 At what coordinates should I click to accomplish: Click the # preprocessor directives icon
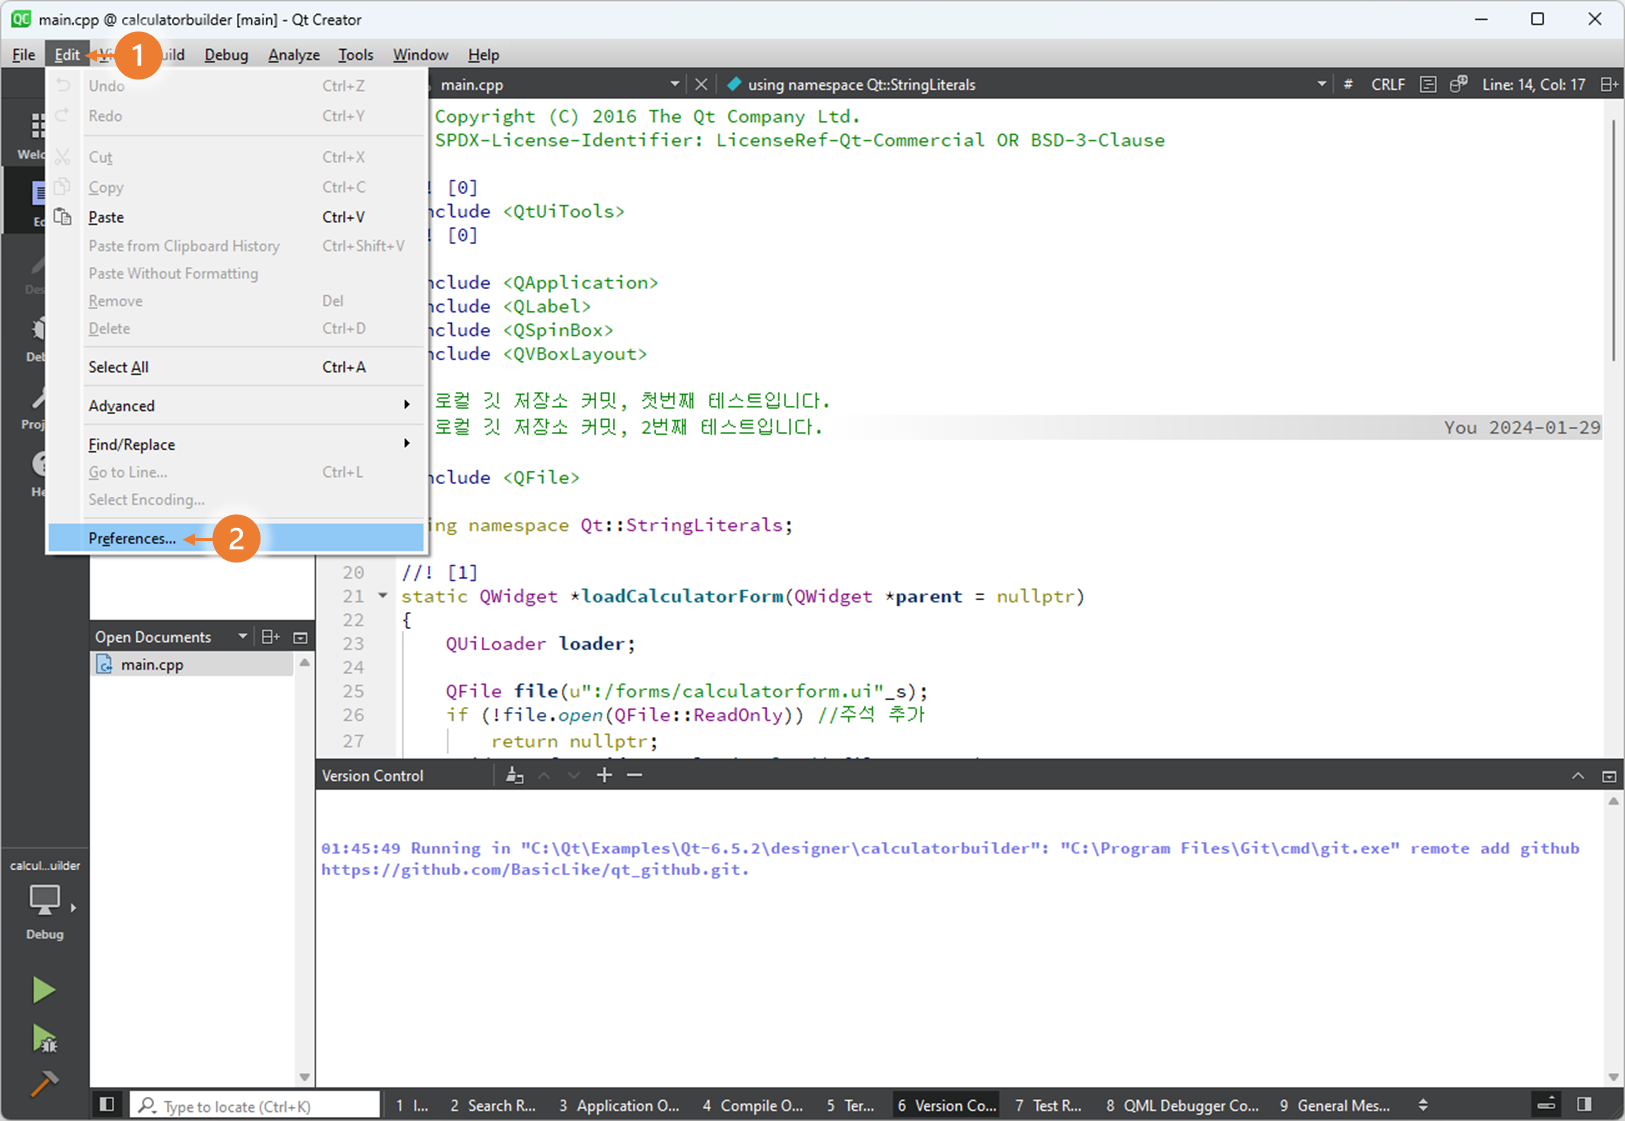(1348, 85)
